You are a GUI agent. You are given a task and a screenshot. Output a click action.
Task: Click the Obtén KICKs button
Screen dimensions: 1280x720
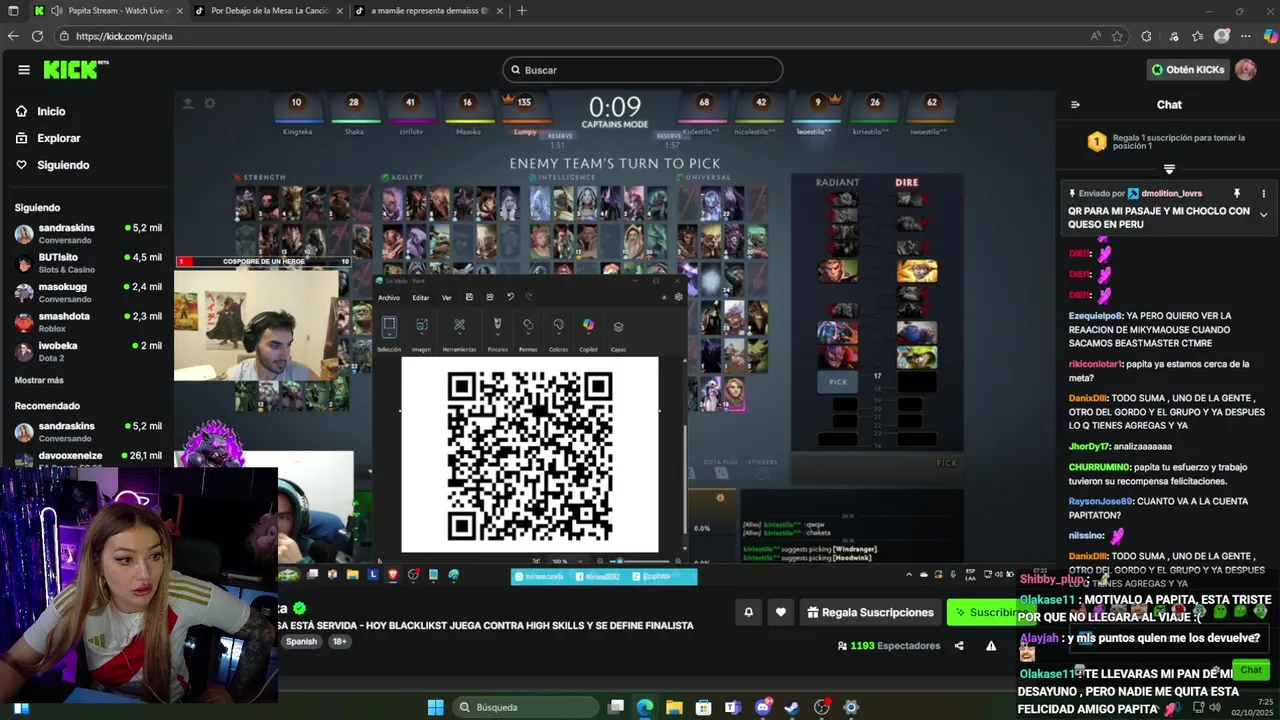click(1188, 70)
